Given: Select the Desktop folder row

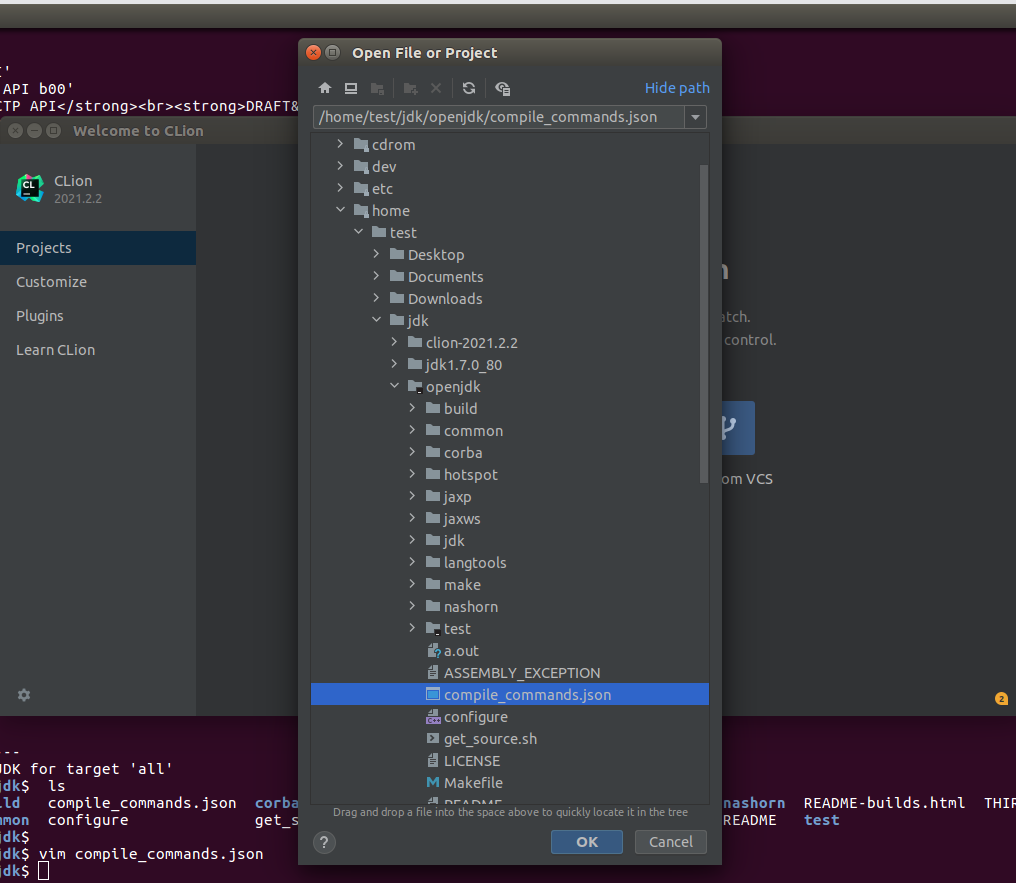Looking at the screenshot, I should tap(510, 254).
